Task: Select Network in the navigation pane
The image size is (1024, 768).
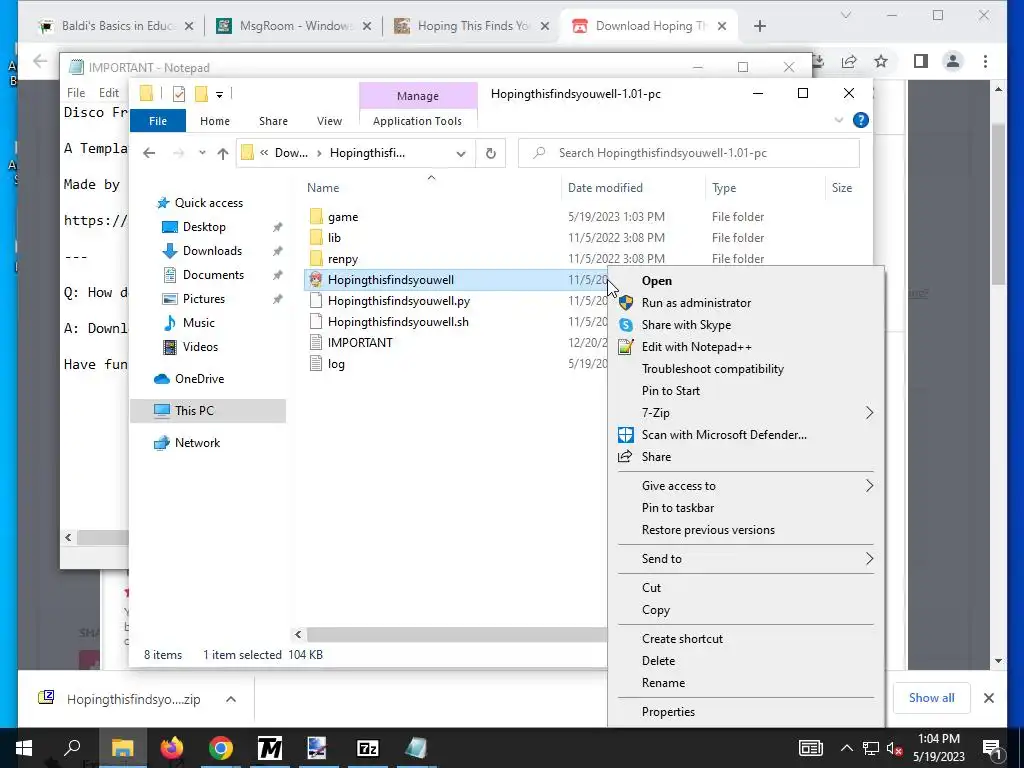Action: click(197, 443)
